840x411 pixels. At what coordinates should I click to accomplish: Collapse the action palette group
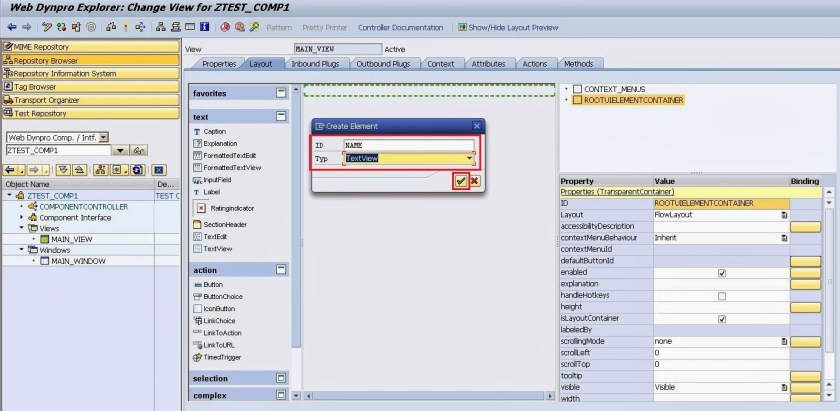coord(281,270)
